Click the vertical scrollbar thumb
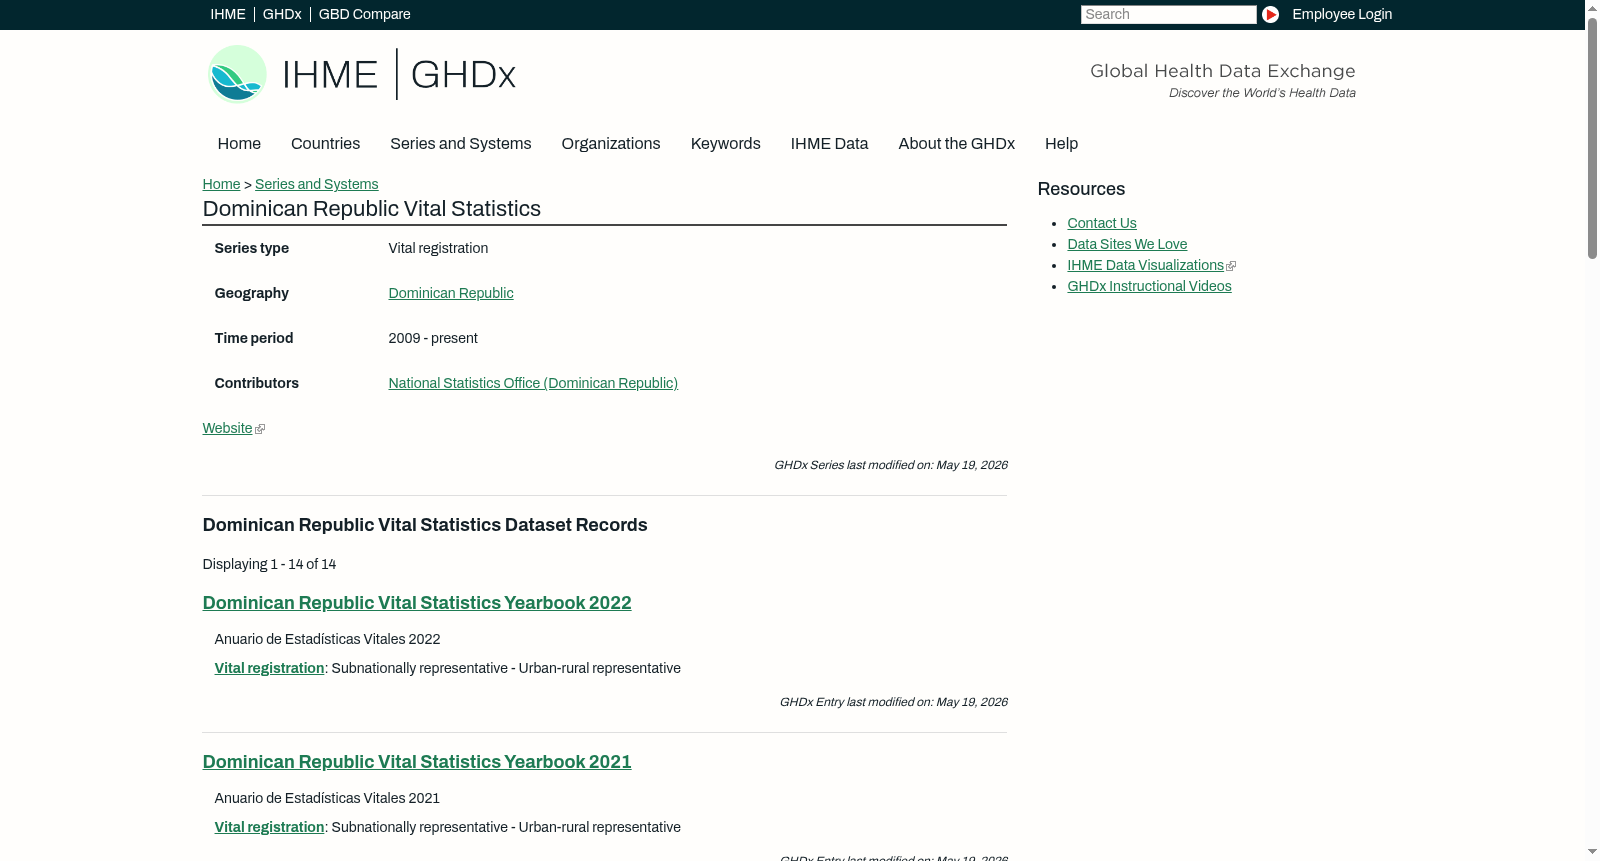The width and height of the screenshot is (1600, 861). pos(1592,137)
